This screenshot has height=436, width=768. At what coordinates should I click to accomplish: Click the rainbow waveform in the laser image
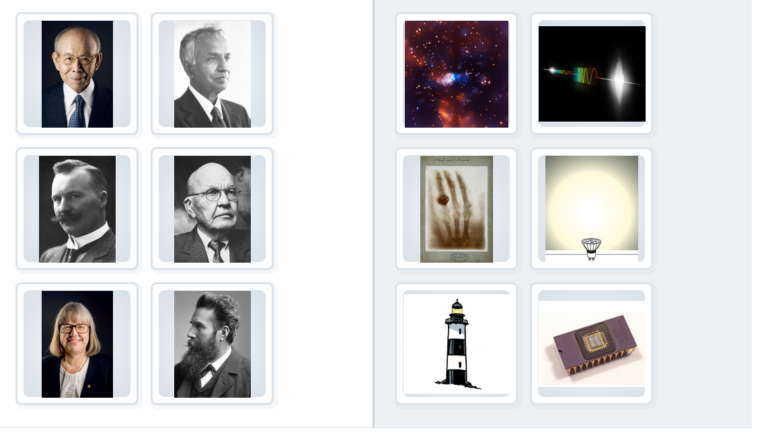pos(586,76)
